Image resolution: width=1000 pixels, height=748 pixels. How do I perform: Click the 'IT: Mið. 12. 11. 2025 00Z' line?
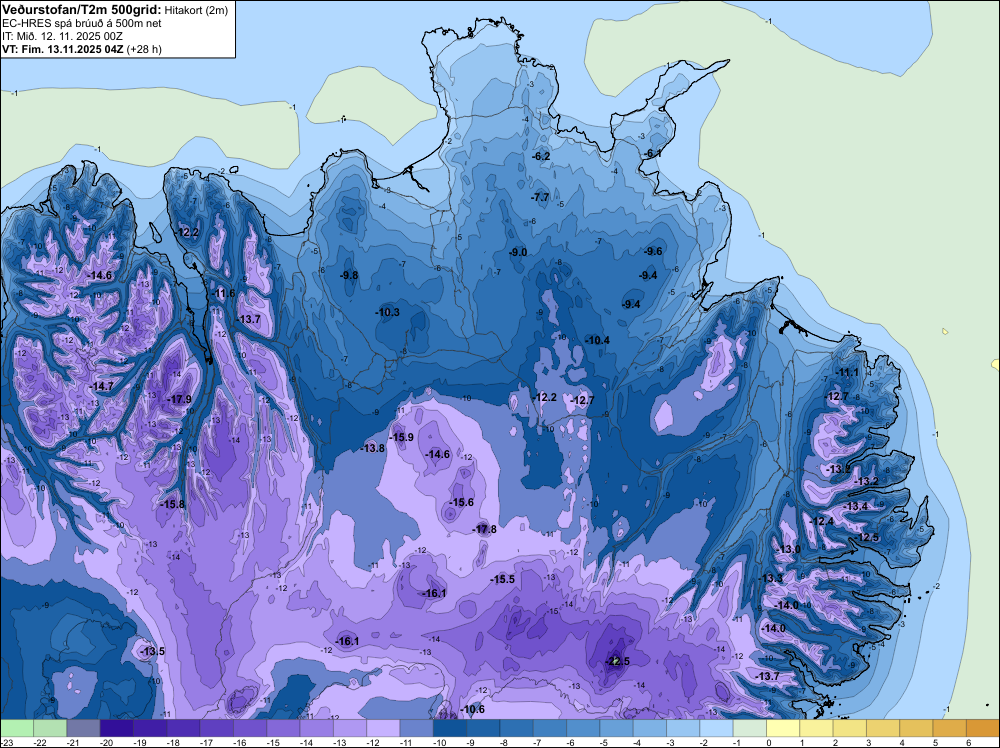coord(62,36)
